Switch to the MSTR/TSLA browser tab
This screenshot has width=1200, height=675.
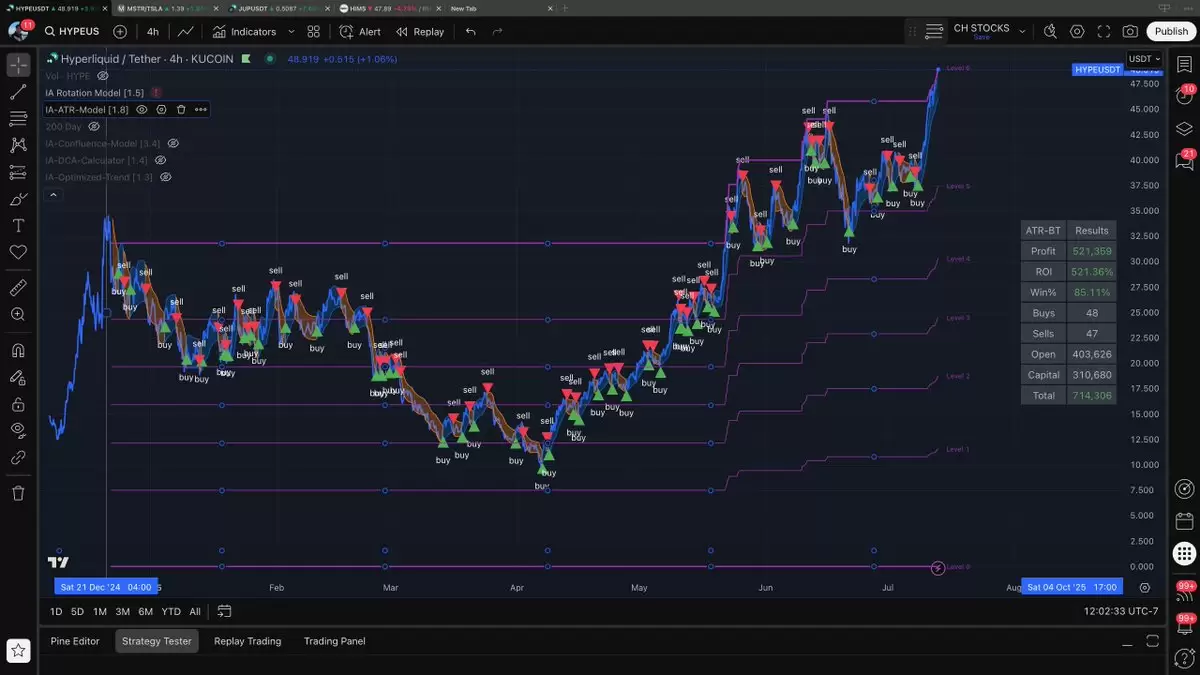tap(165, 7)
